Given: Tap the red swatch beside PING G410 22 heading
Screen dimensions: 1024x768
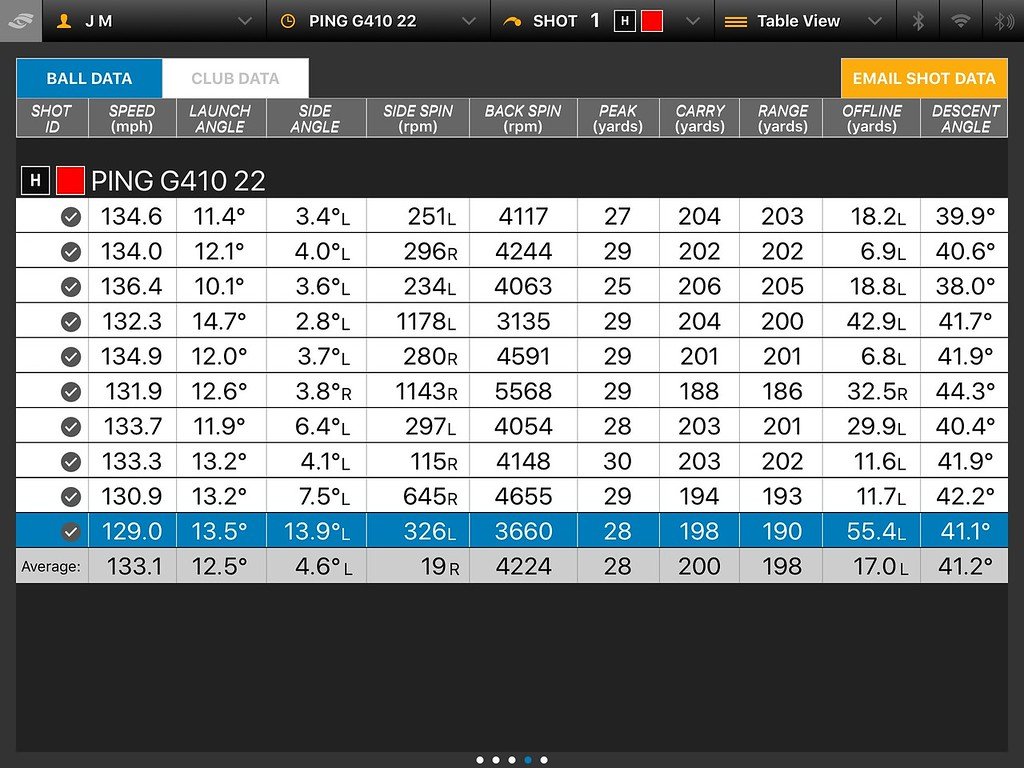Looking at the screenshot, I should [70, 180].
